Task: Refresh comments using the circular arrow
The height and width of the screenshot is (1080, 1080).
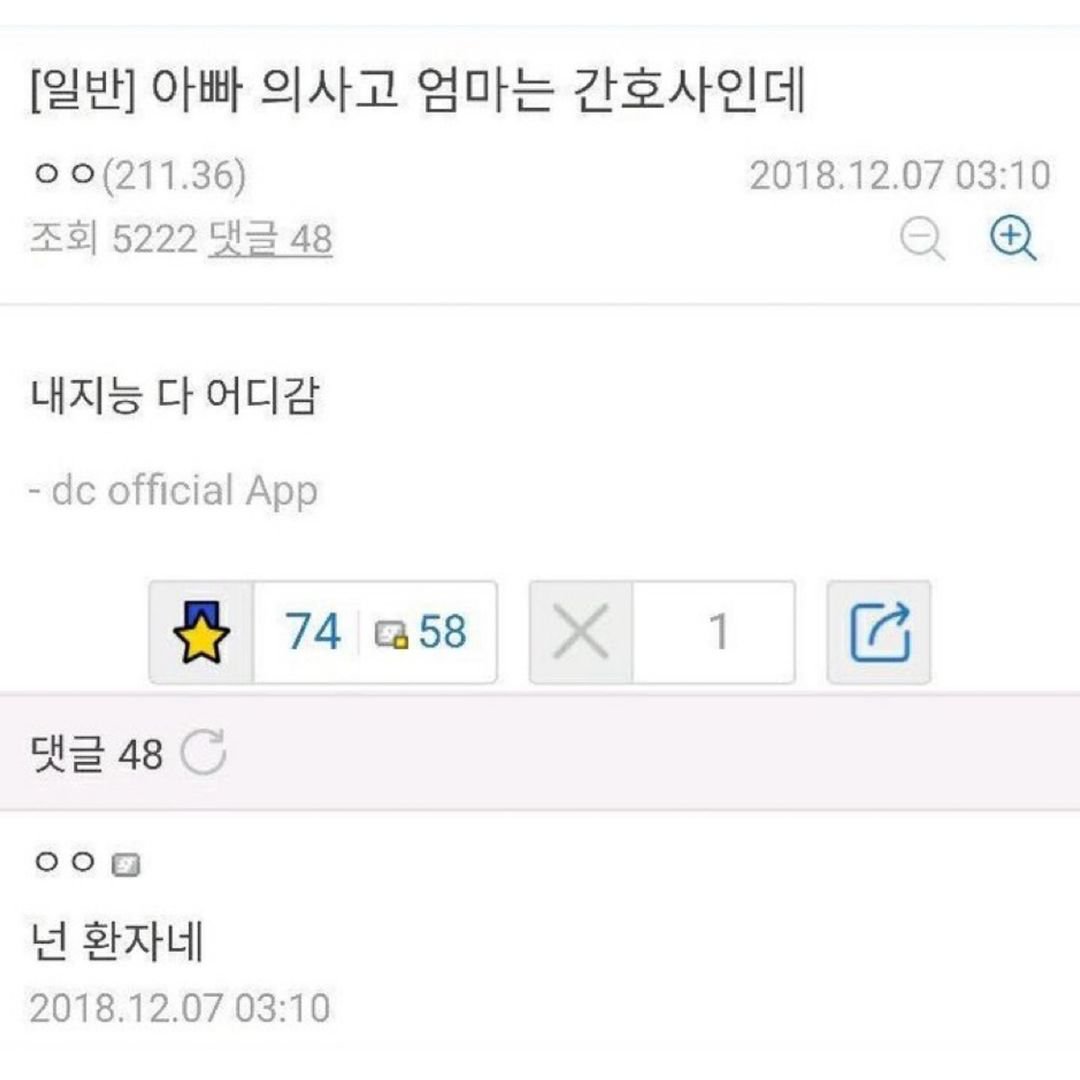Action: pos(203,752)
